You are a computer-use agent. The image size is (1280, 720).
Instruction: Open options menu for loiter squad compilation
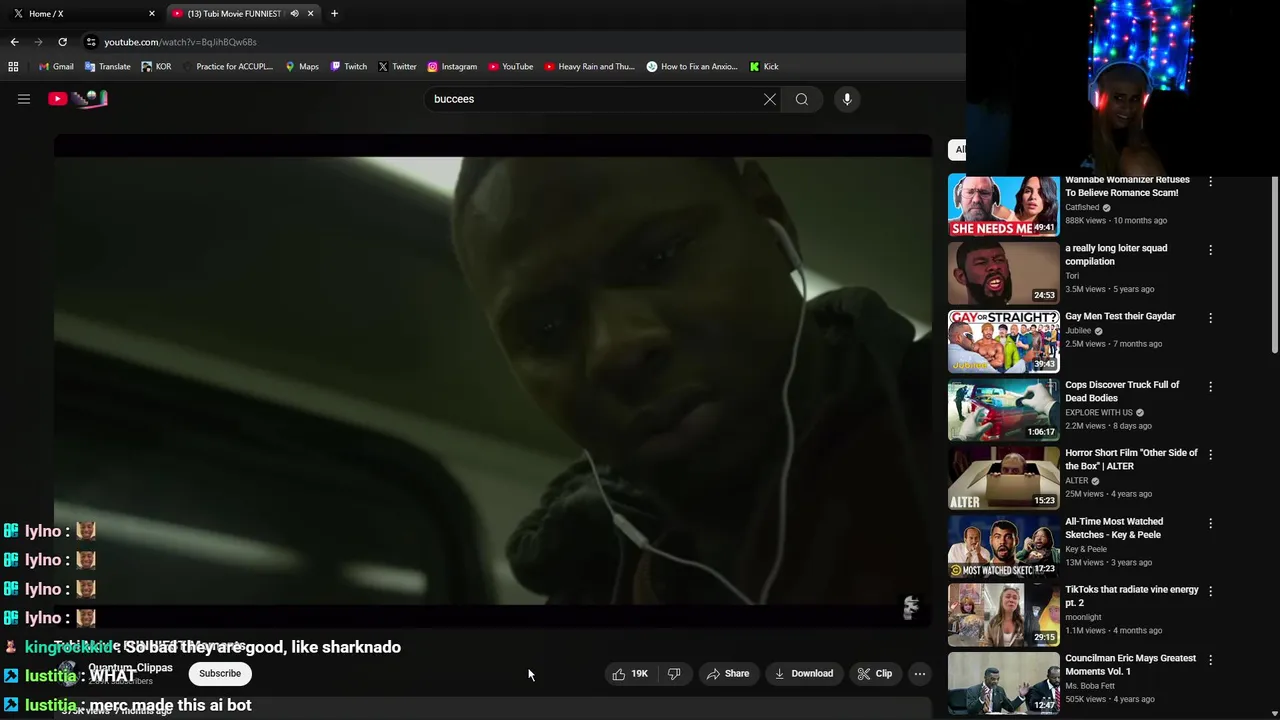click(x=1210, y=250)
